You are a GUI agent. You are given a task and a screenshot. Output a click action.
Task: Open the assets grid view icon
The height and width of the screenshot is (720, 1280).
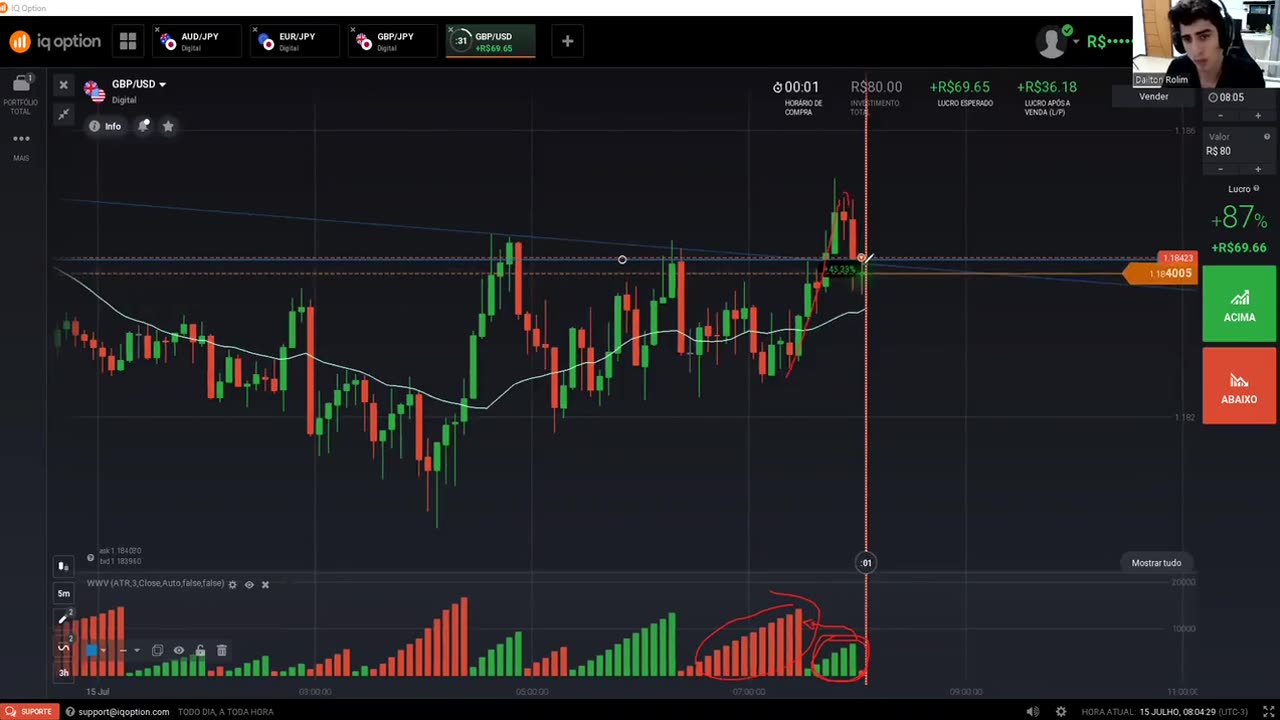(128, 41)
